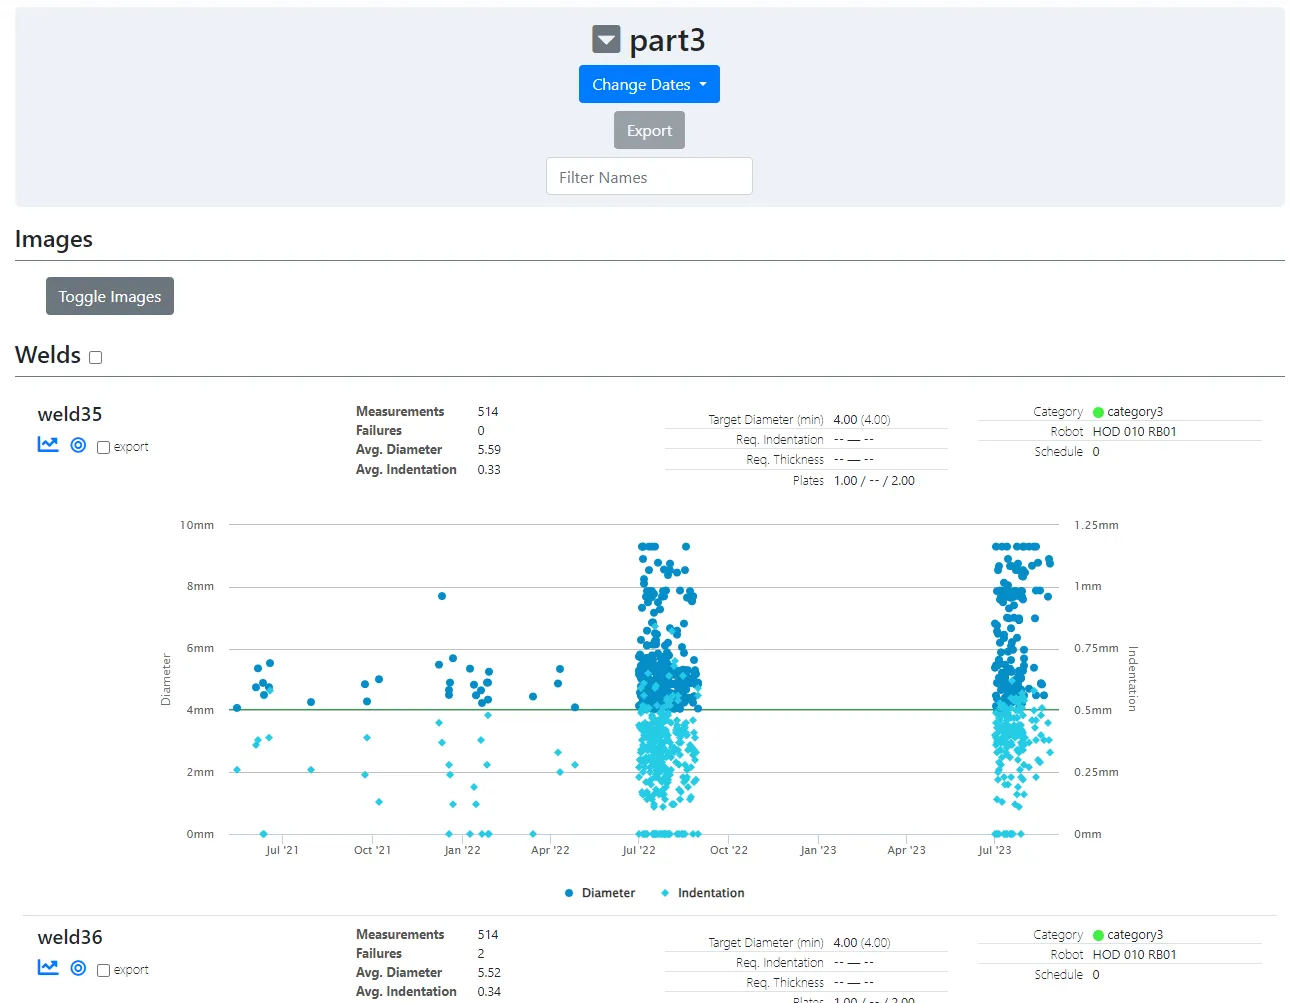The height and width of the screenshot is (1003, 1290).
Task: Enable export checkbox for weld35
Action: coord(103,448)
